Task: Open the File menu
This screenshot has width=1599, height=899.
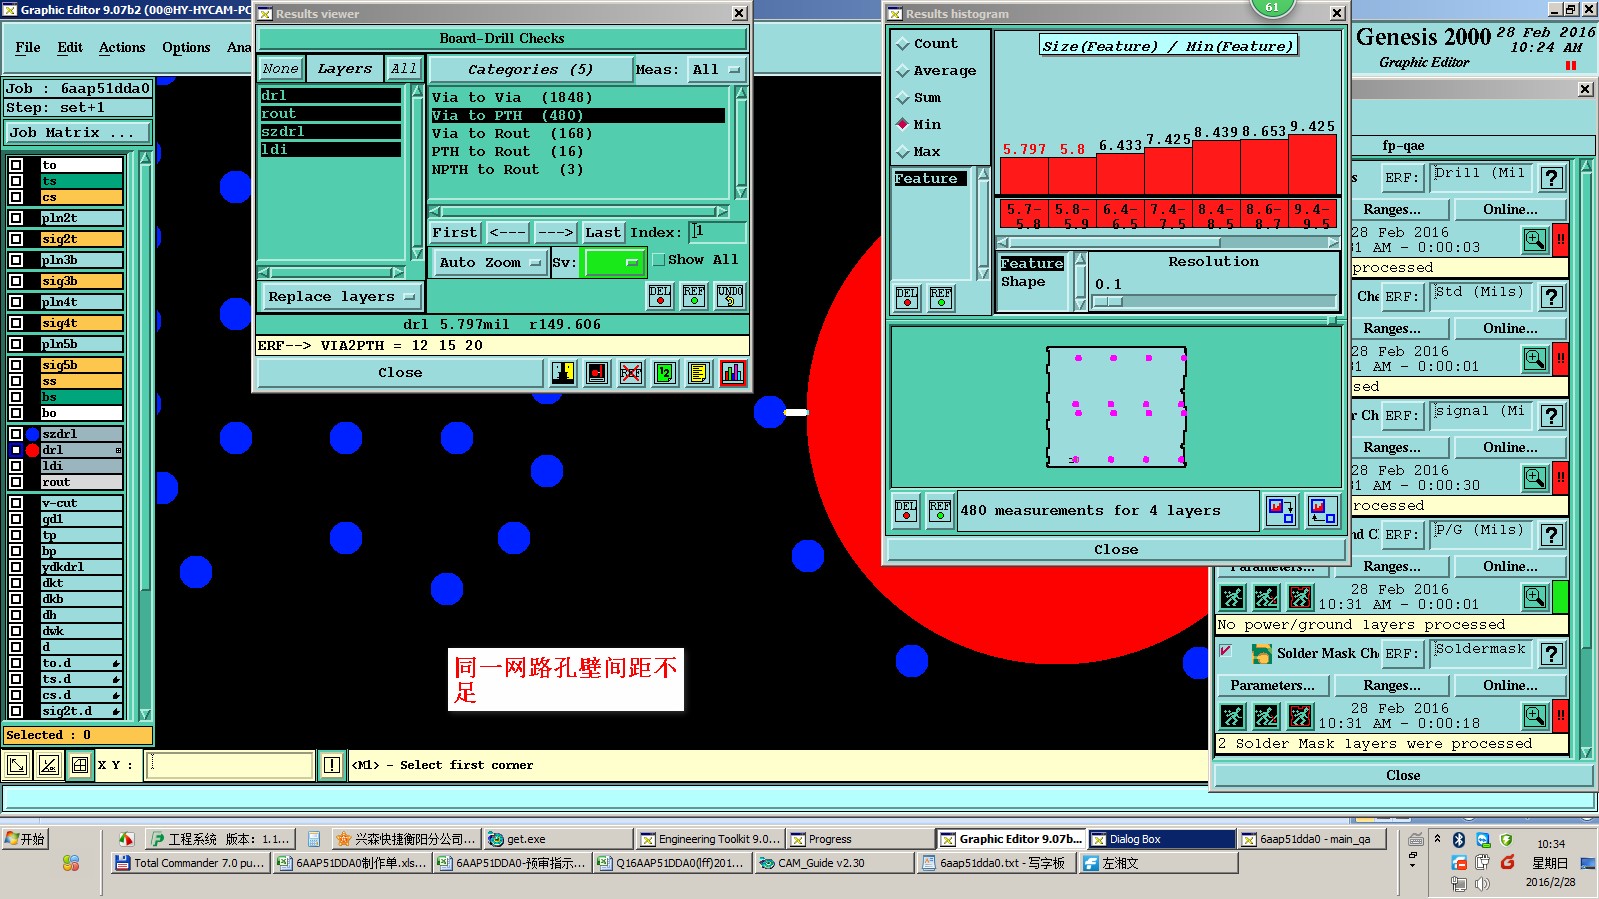Action: [x=28, y=47]
